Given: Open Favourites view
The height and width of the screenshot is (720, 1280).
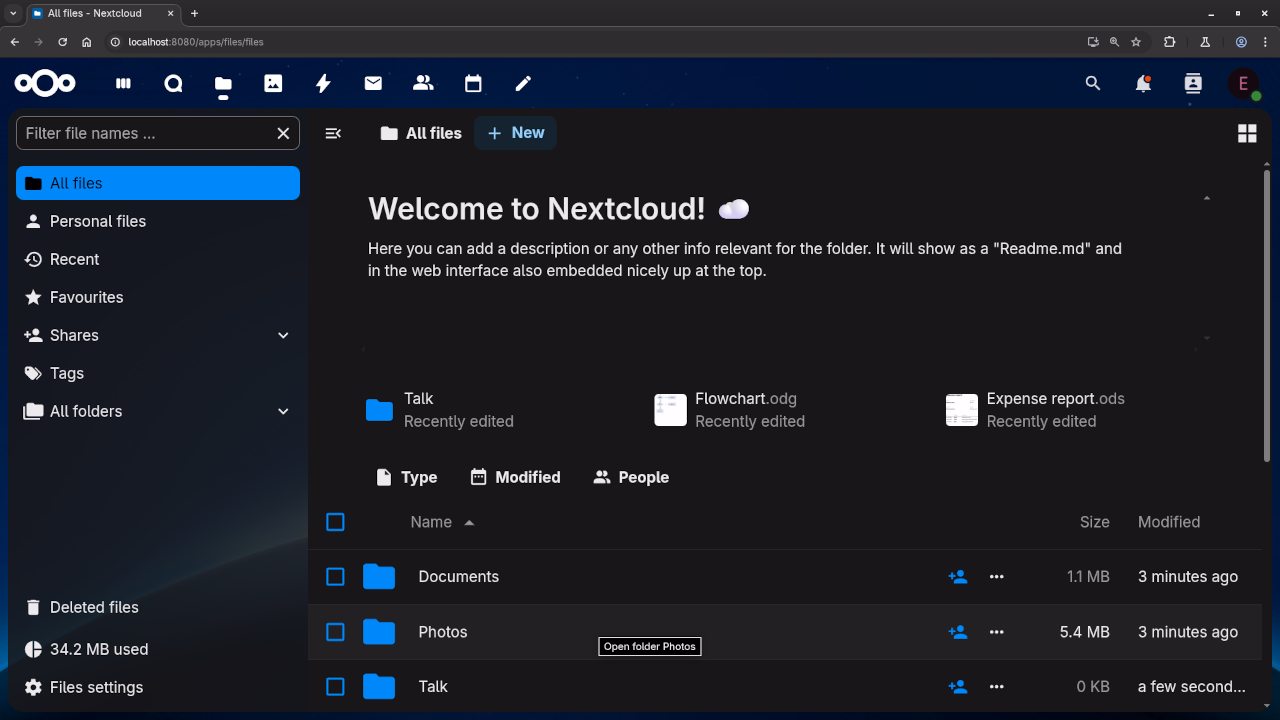Looking at the screenshot, I should pyautogui.click(x=158, y=297).
